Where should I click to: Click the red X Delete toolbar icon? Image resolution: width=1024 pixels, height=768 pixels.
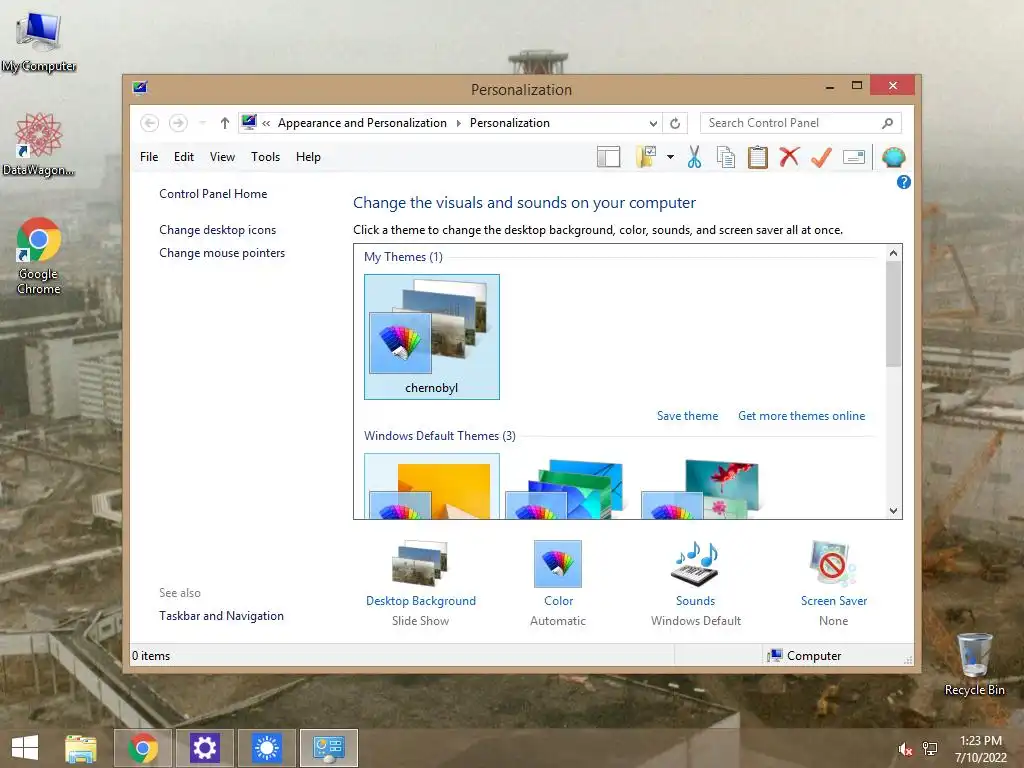tap(789, 157)
